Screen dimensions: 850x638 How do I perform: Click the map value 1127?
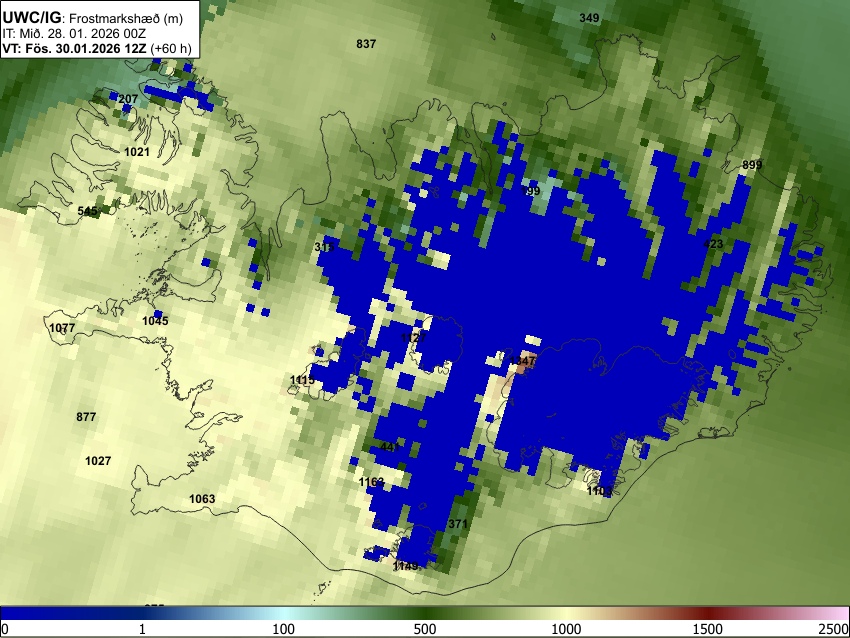[x=414, y=338]
